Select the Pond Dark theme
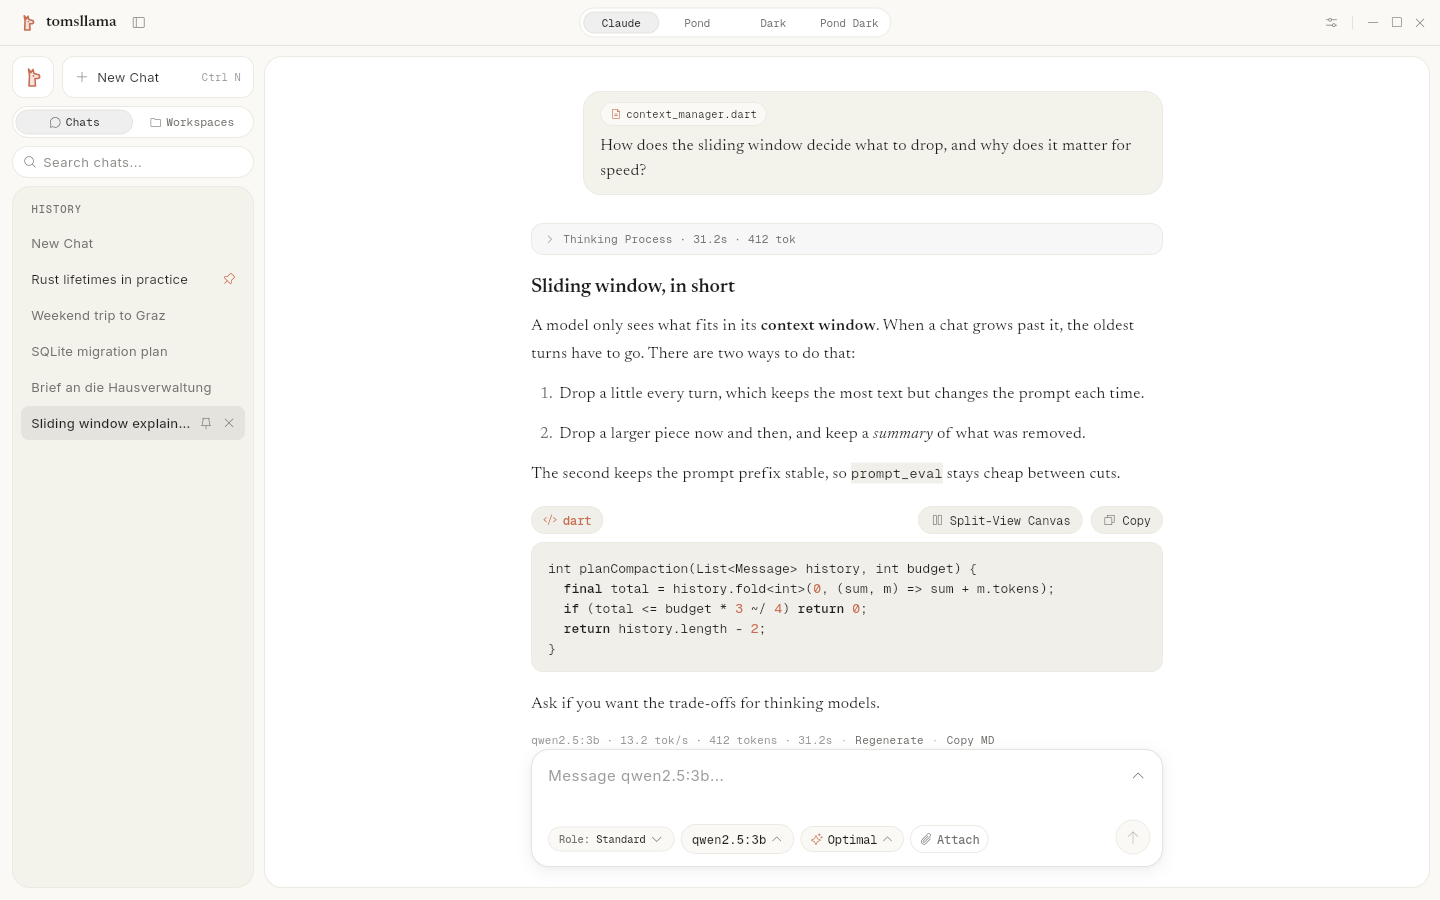The image size is (1440, 900). [x=849, y=23]
